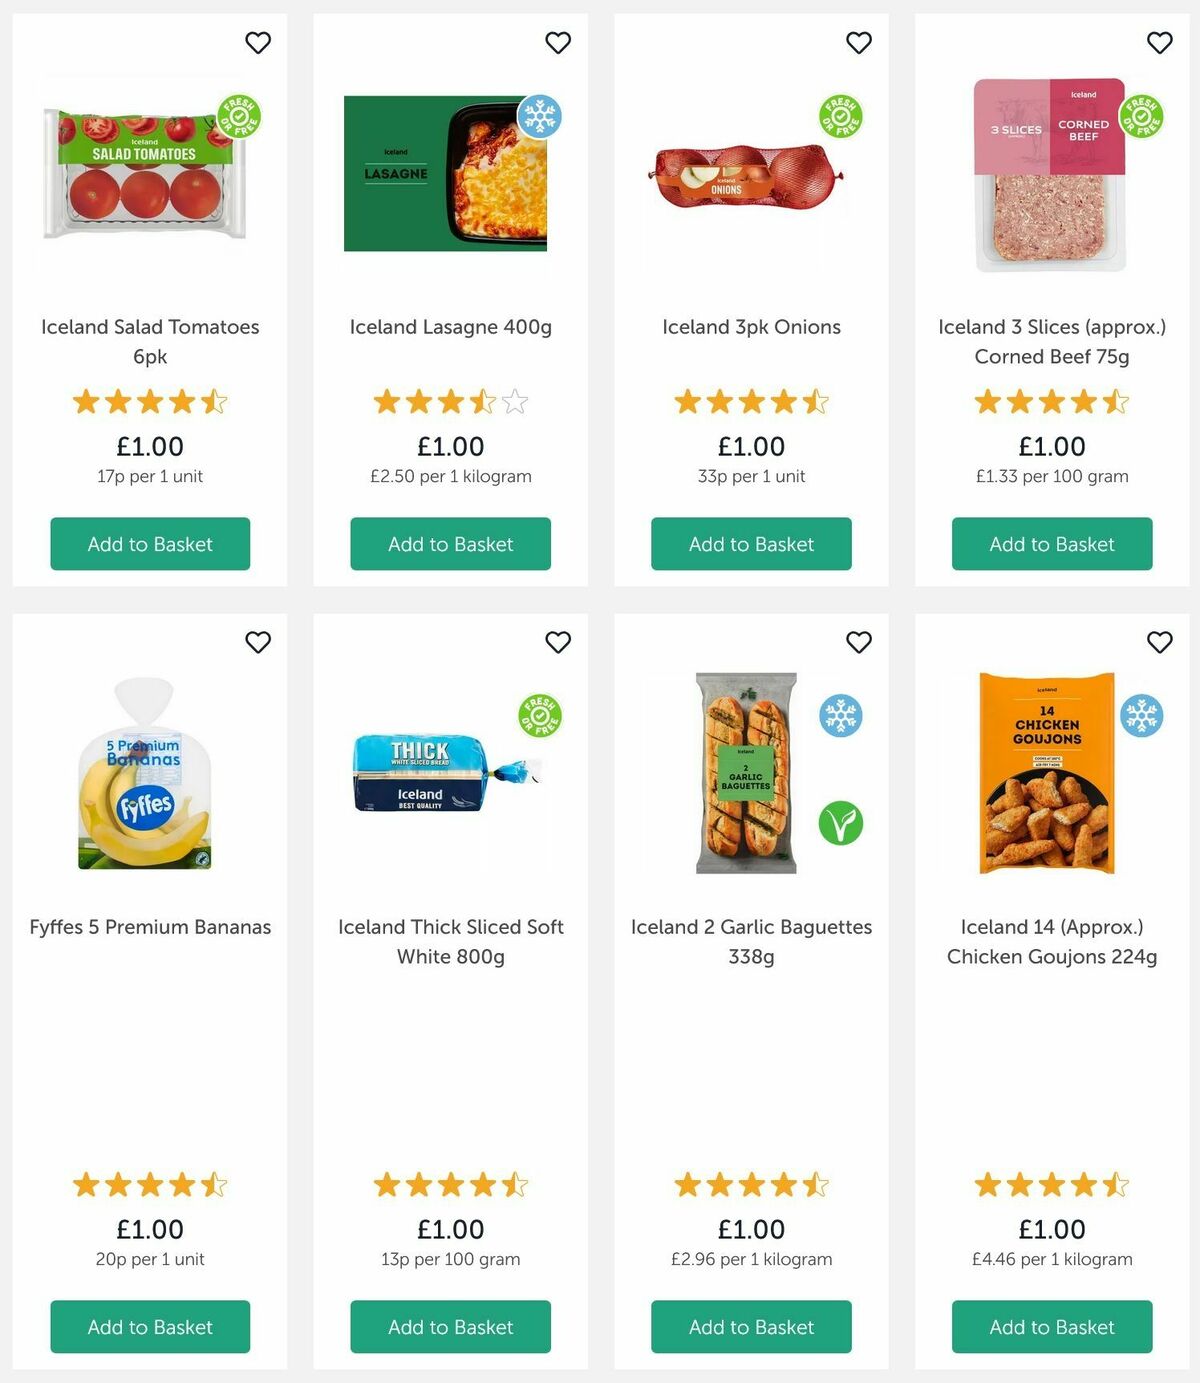Toggle wishlist heart for Iceland Lasagne
Screen dimensions: 1200x1383
pyautogui.click(x=558, y=43)
